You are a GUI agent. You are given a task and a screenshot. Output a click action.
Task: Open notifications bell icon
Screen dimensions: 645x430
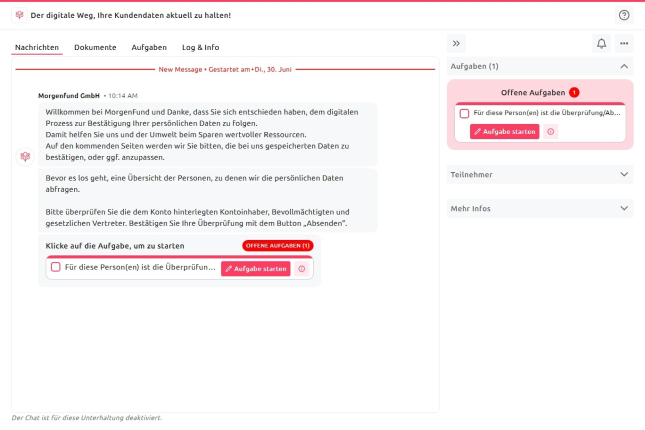point(601,44)
